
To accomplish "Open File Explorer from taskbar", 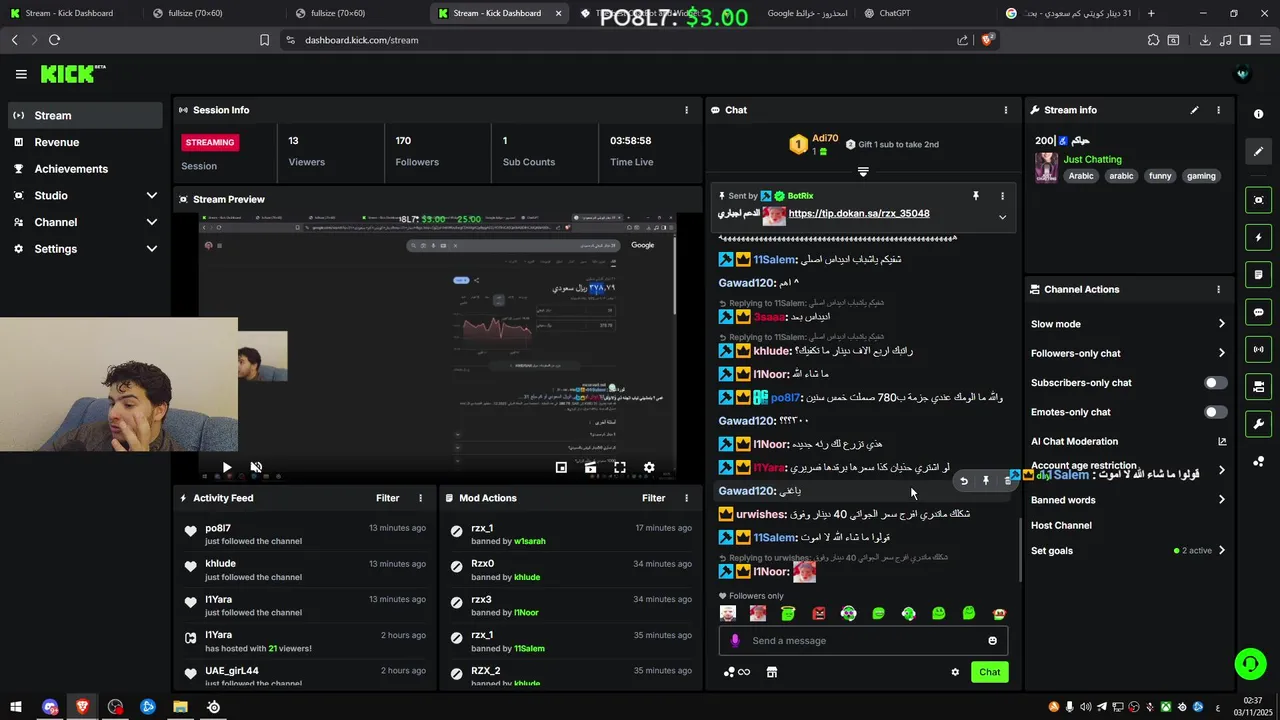I will click(x=180, y=707).
